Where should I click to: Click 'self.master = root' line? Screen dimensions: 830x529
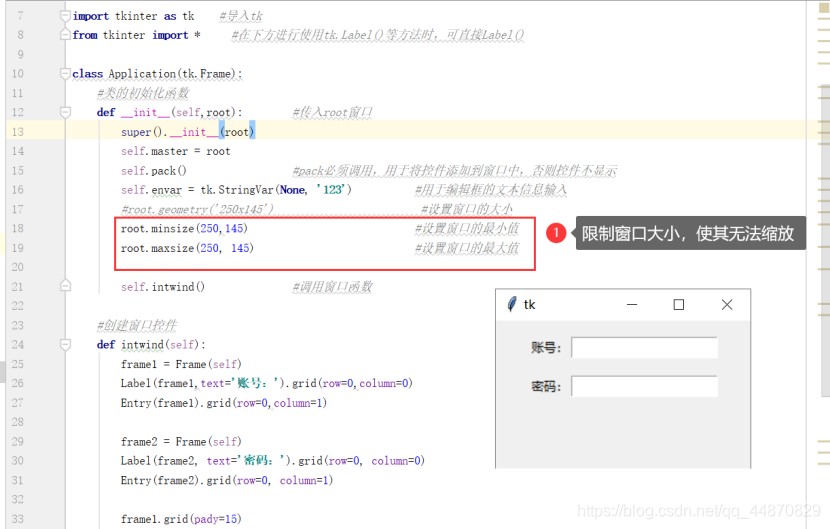[175, 151]
